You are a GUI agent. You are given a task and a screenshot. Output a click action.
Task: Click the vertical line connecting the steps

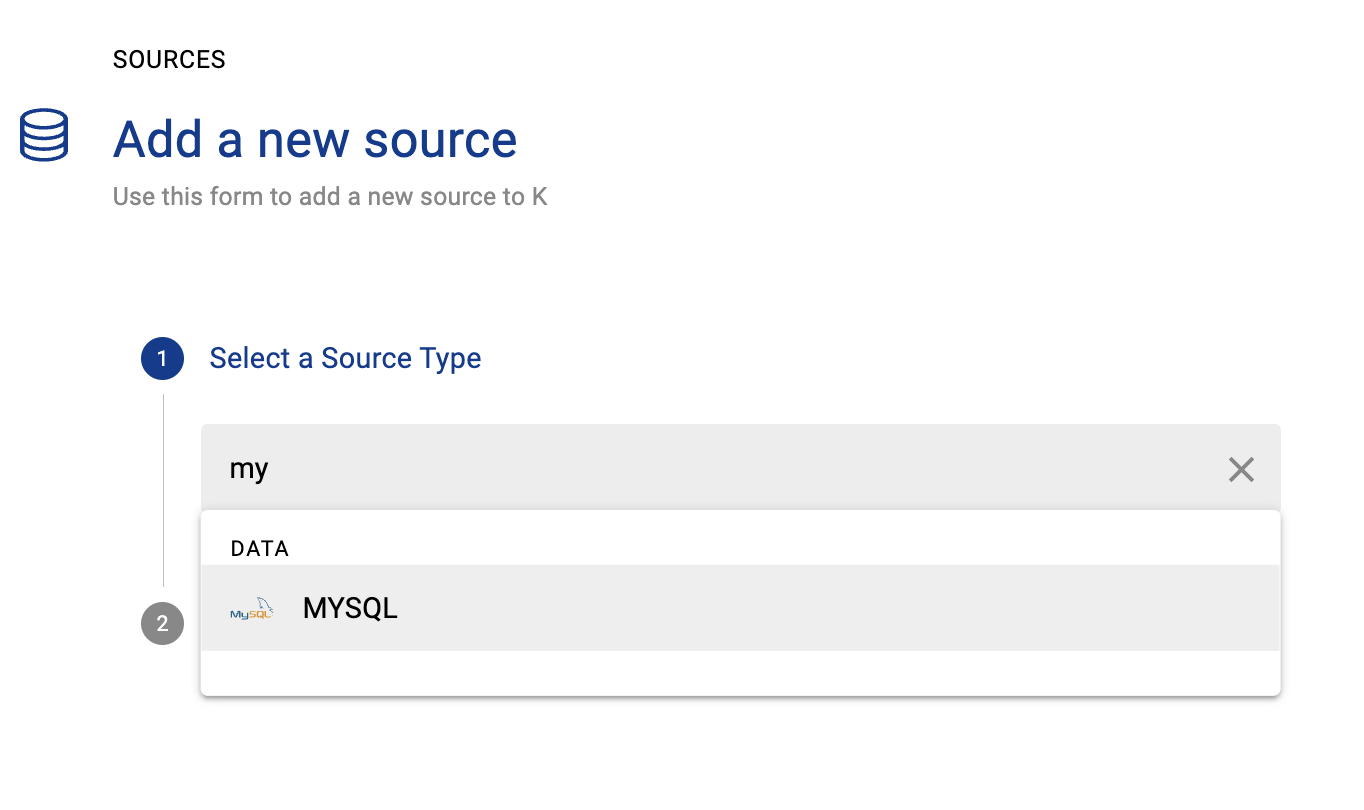163,490
